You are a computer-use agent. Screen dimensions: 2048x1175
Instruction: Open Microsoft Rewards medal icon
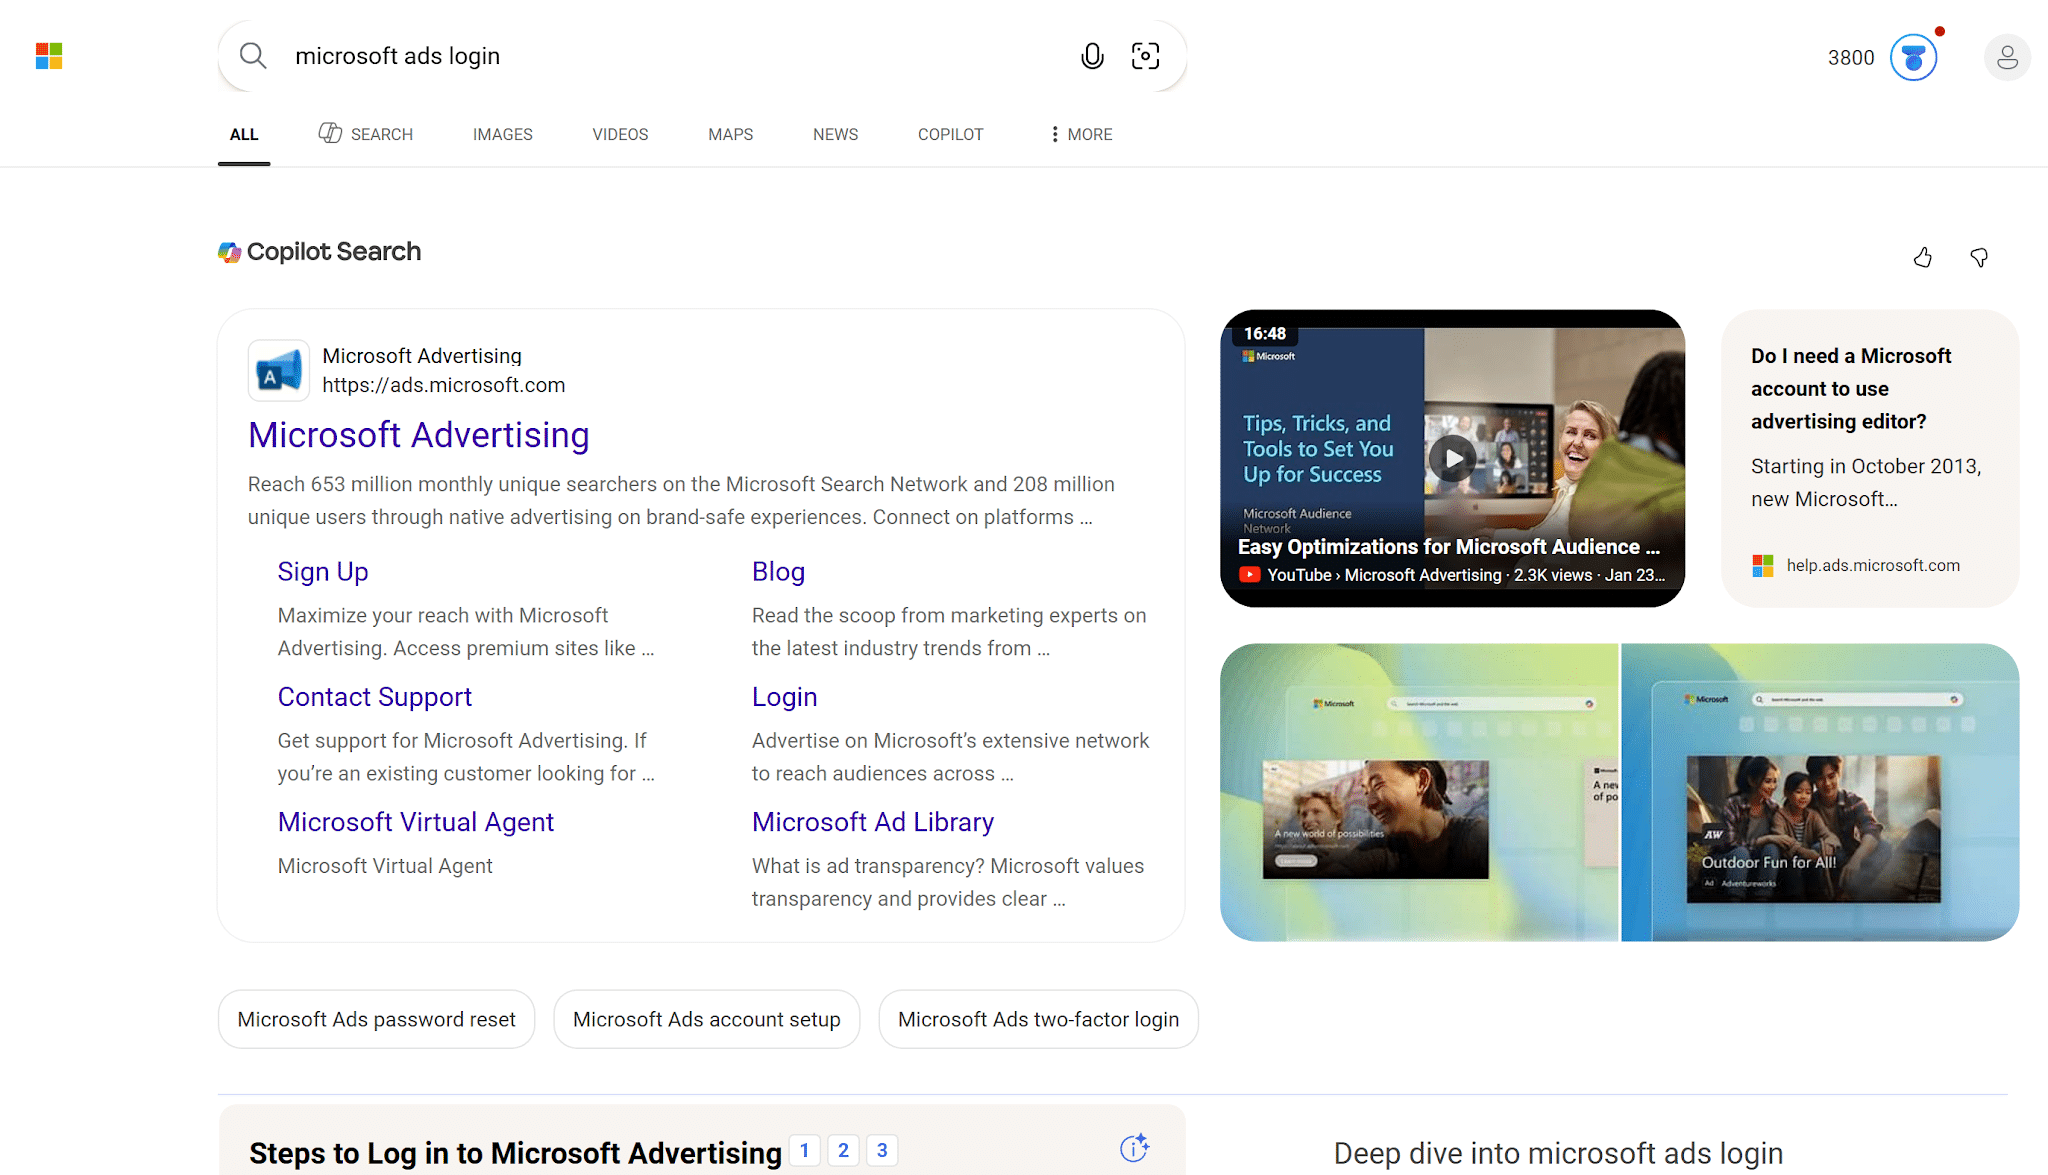click(x=1913, y=57)
